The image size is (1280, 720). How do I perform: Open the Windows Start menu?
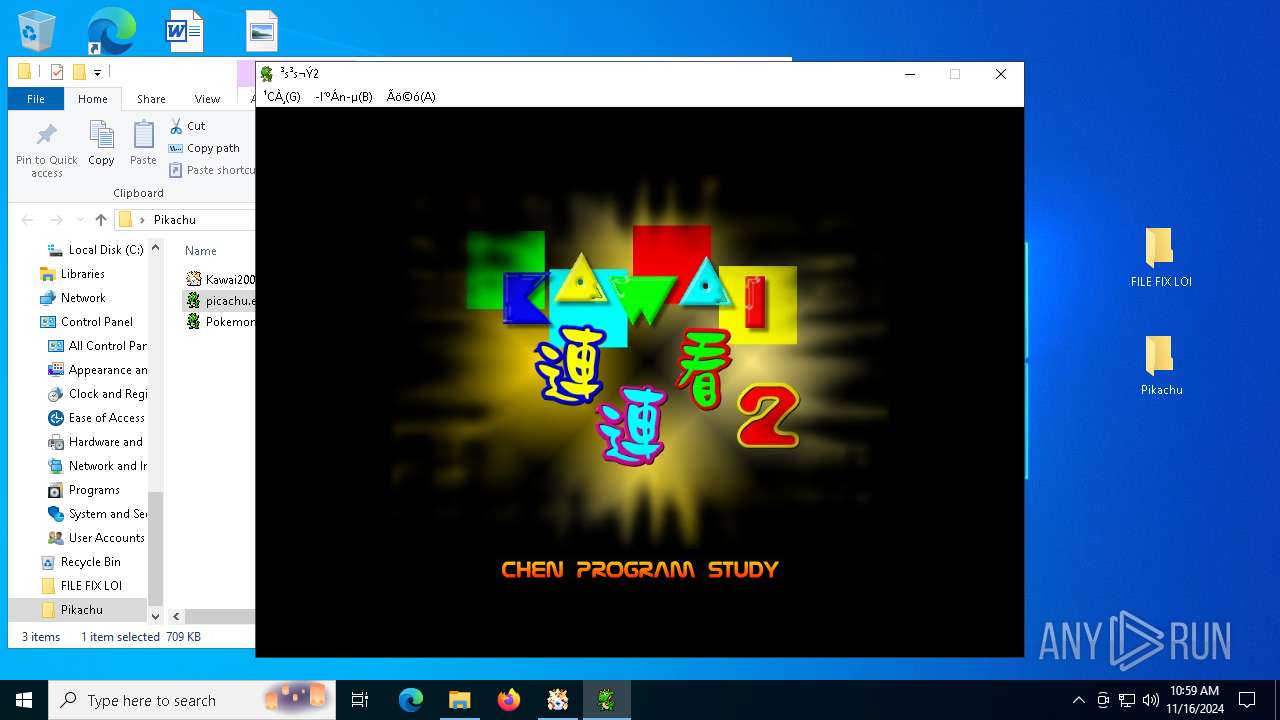click(24, 700)
